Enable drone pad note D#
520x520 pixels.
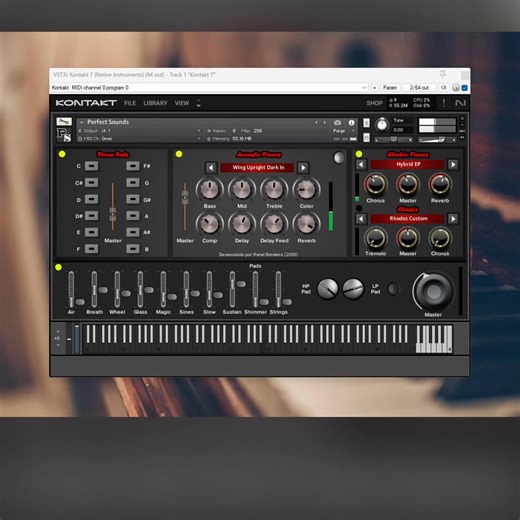(91, 215)
